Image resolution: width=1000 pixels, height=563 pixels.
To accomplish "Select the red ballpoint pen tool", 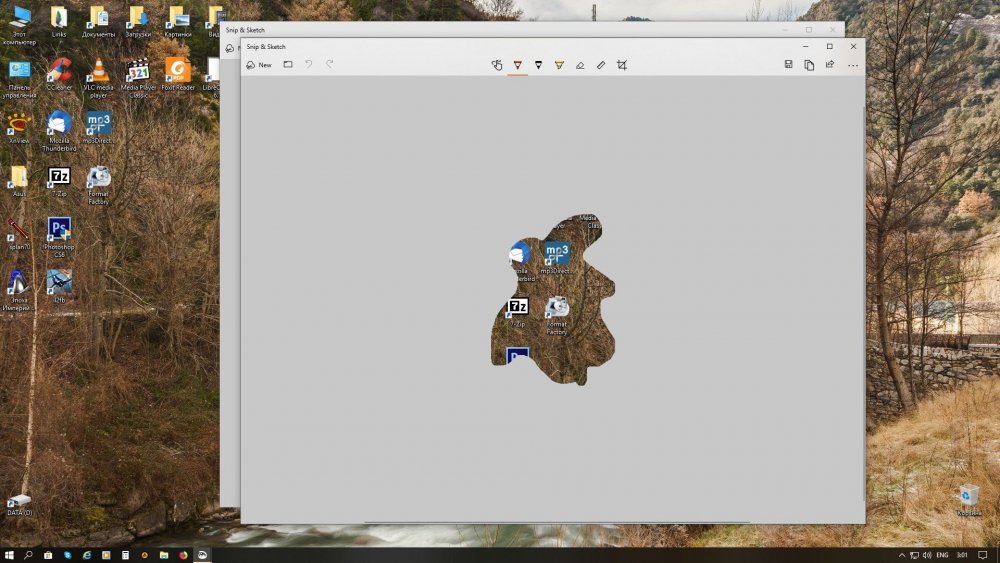I will [x=517, y=65].
